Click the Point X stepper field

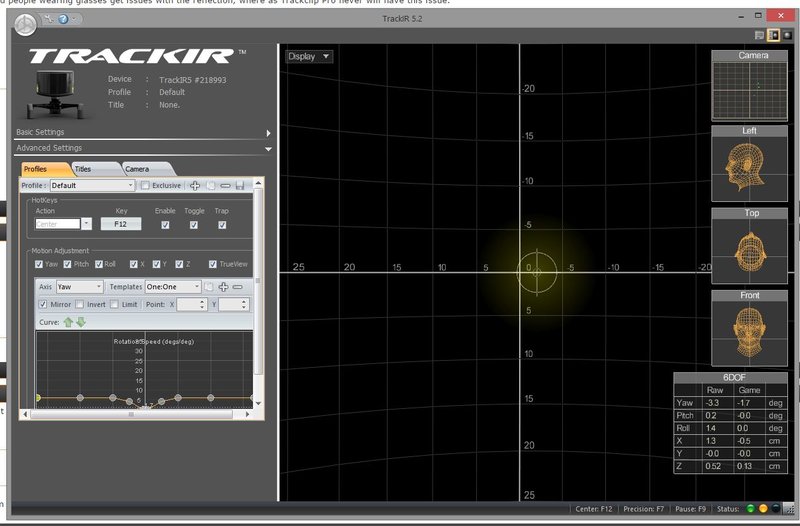(191, 305)
